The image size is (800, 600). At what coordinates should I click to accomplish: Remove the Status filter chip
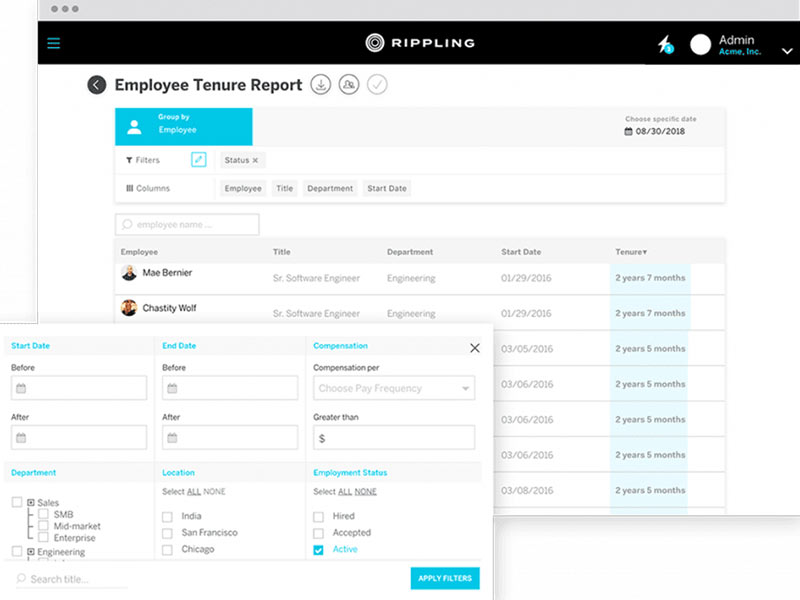[256, 160]
